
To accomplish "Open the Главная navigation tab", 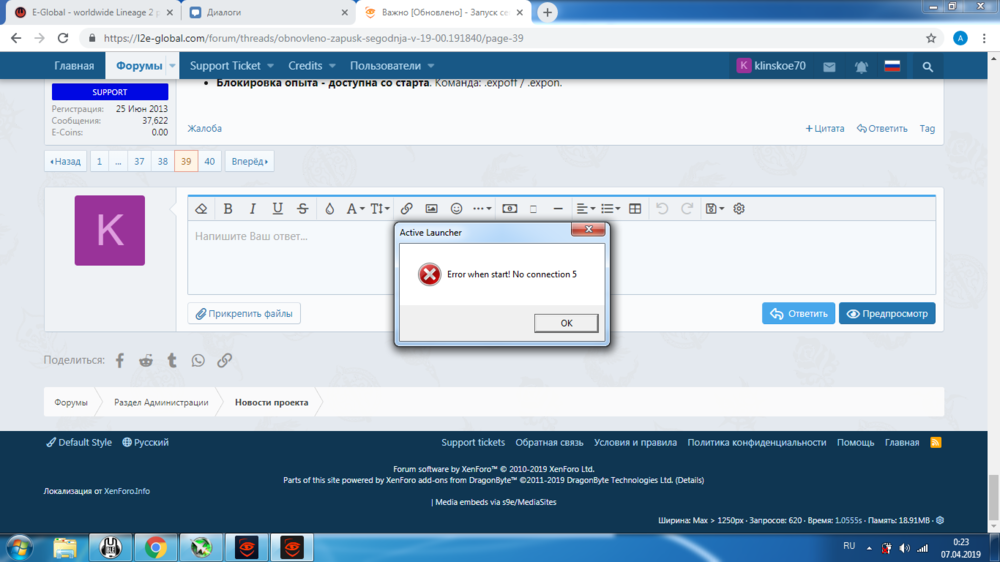I will pyautogui.click(x=74, y=66).
